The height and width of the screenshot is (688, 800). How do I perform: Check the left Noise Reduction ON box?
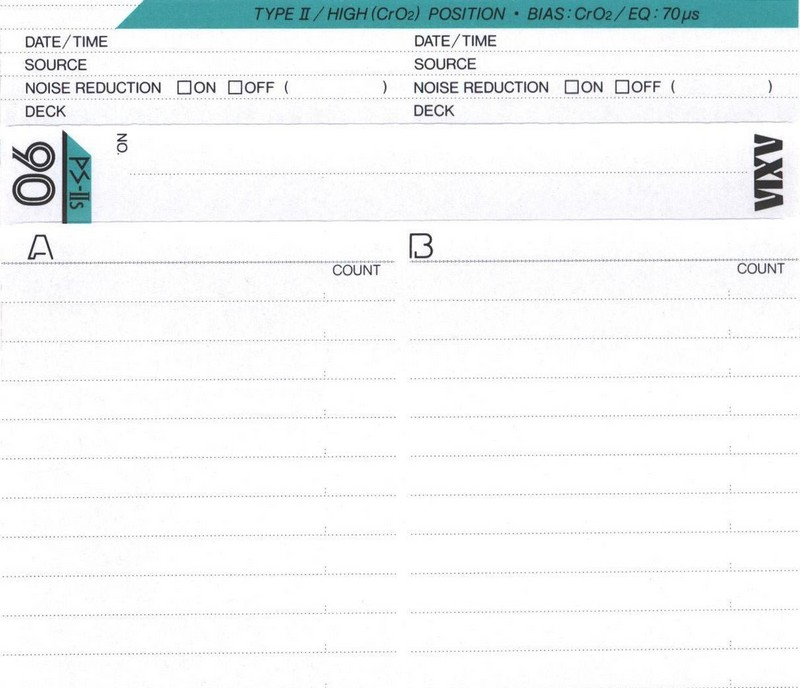[x=184, y=88]
